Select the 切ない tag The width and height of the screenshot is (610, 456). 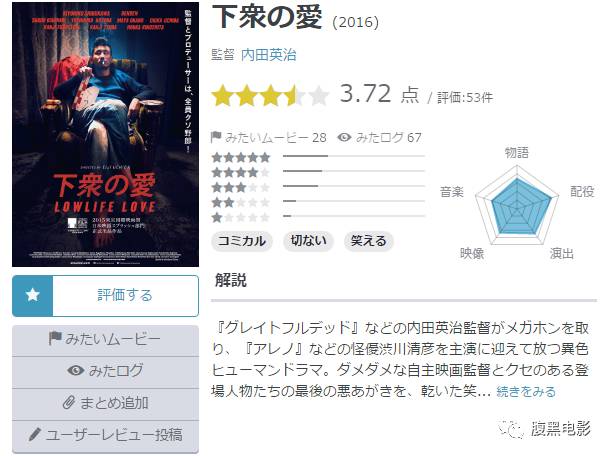pos(309,241)
